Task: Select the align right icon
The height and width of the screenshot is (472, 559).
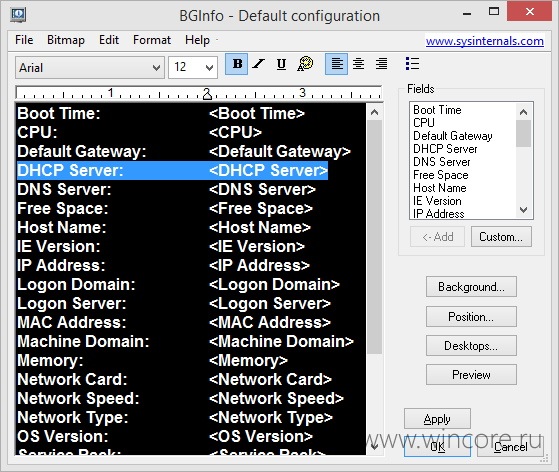Action: tap(381, 64)
